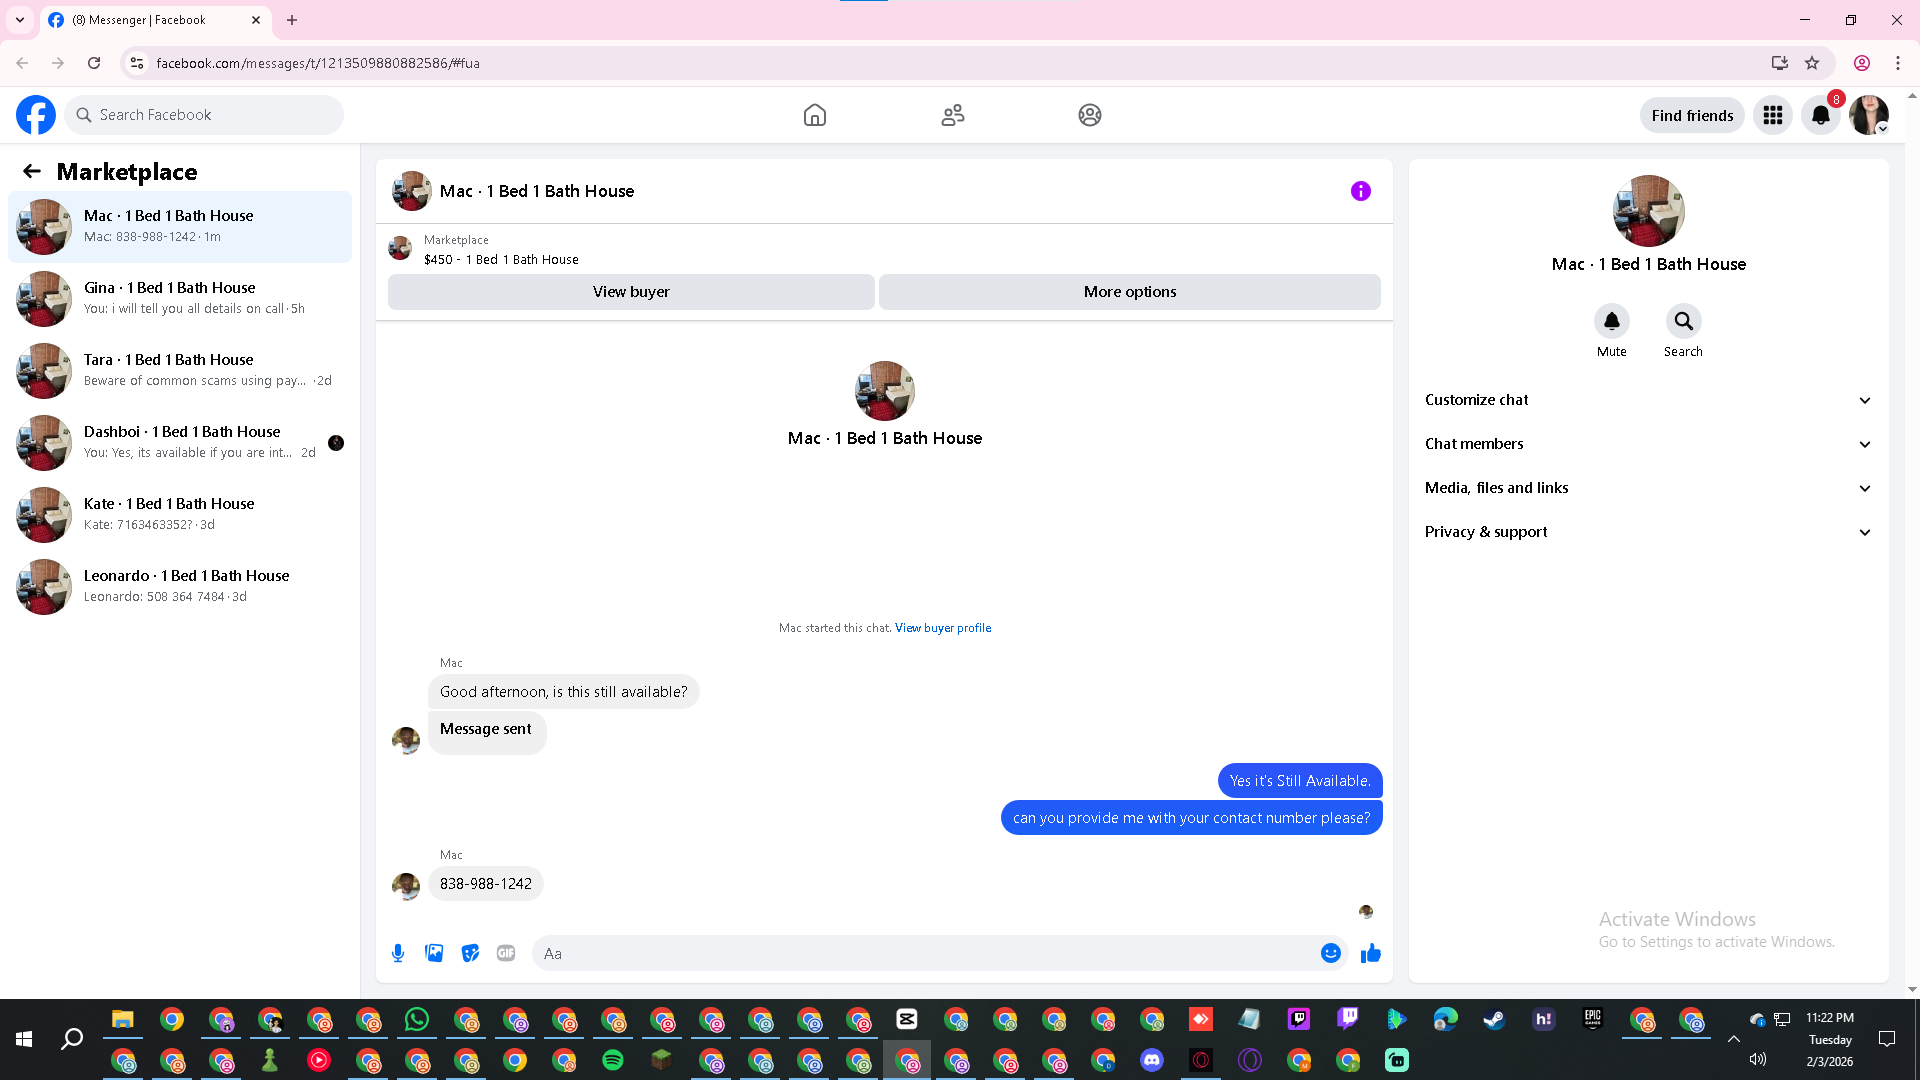Image resolution: width=1920 pixels, height=1080 pixels.
Task: Open the Facebook apps grid menu
Action: click(1773, 115)
